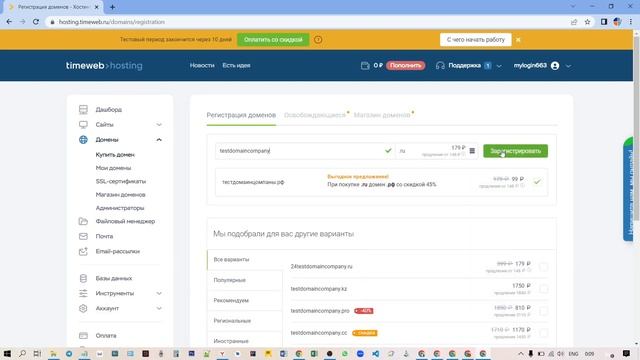The height and width of the screenshot is (360, 640).
Task: Expand the Аккаунт sidebar section
Action: click(159, 308)
